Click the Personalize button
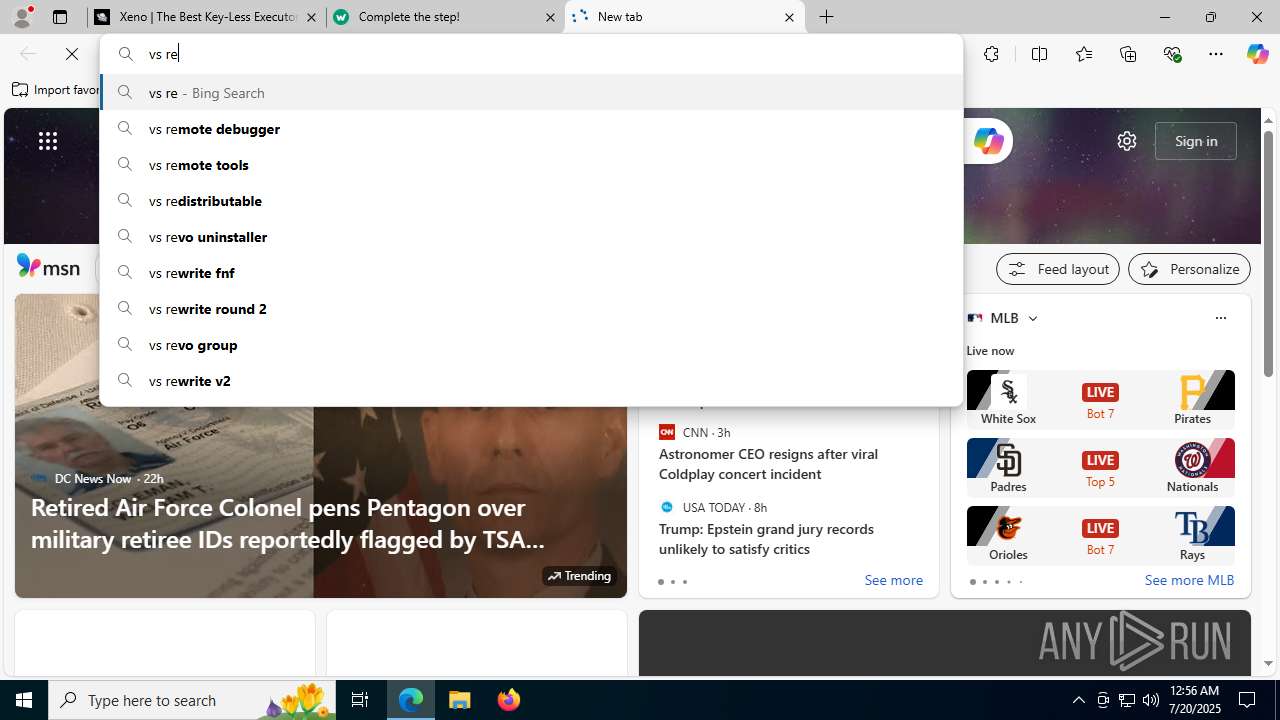Image resolution: width=1280 pixels, height=720 pixels. point(1189,269)
